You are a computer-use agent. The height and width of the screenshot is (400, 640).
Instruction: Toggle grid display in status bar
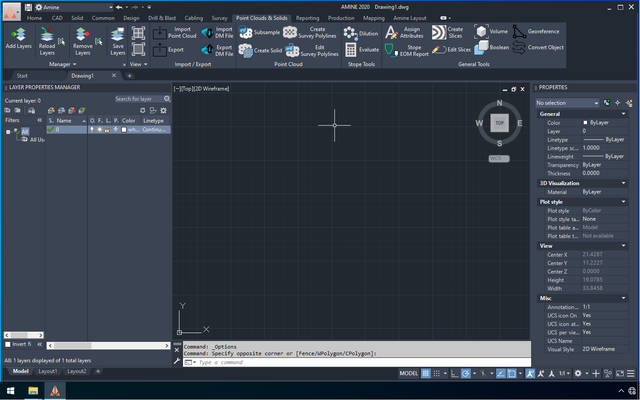tap(426, 373)
